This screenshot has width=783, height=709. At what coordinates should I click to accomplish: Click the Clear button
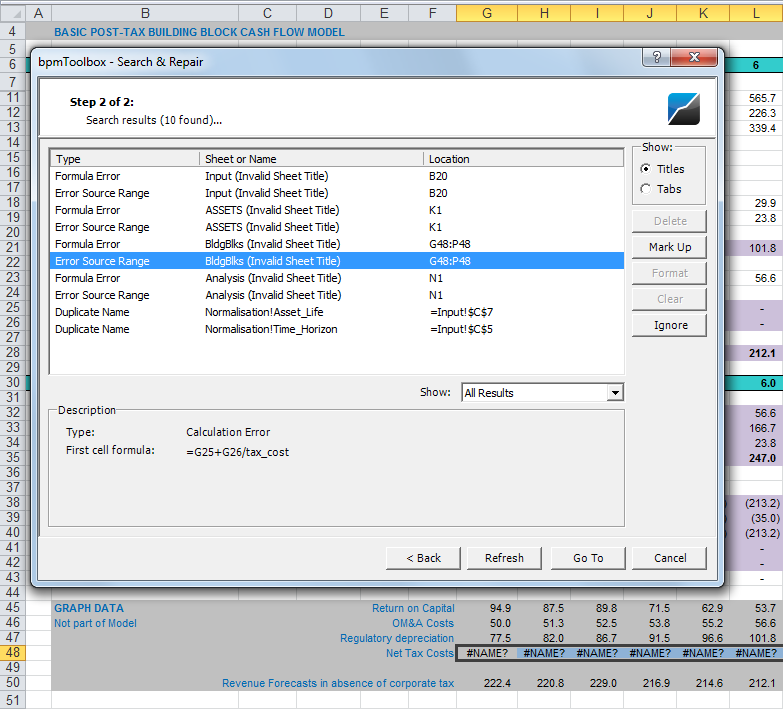(x=669, y=299)
